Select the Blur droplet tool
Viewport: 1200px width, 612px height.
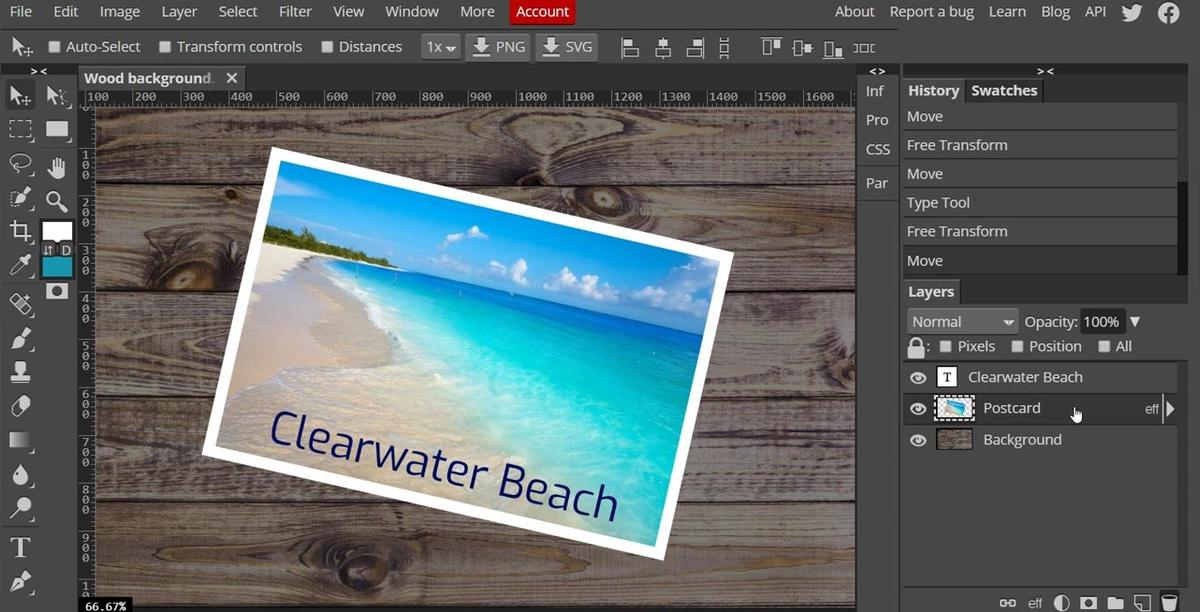point(20,474)
